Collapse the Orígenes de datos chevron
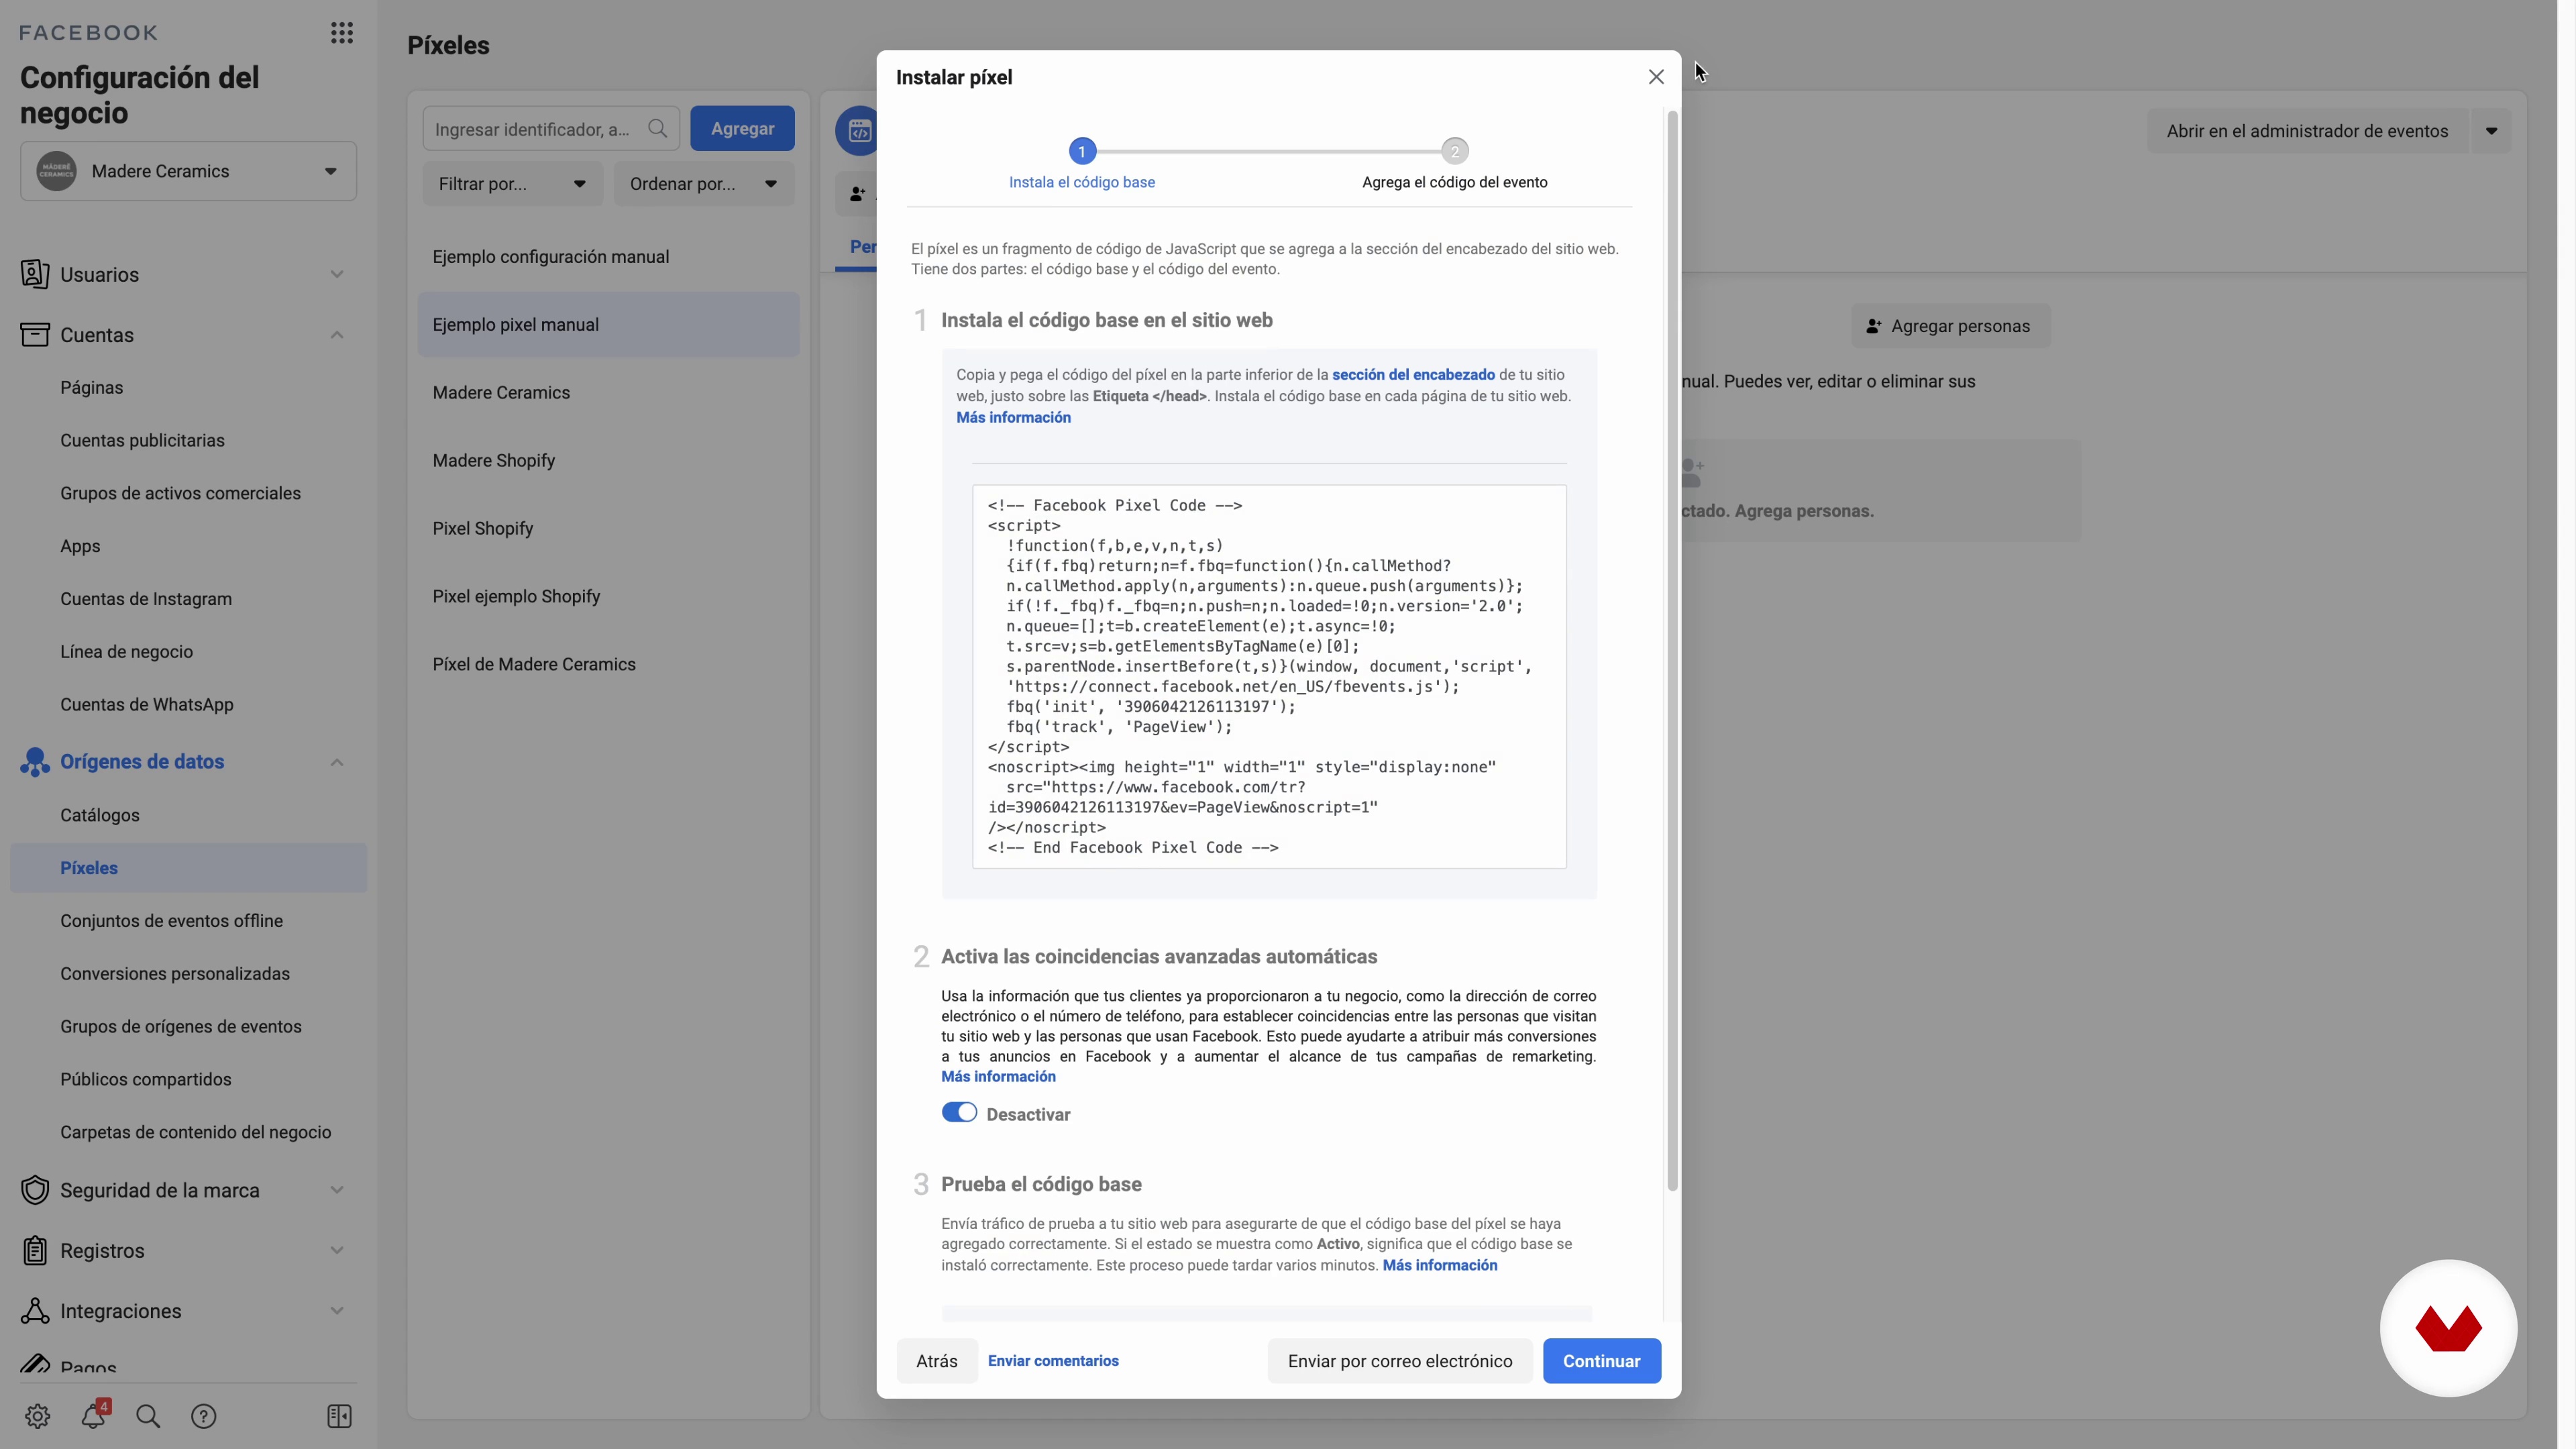 [337, 762]
